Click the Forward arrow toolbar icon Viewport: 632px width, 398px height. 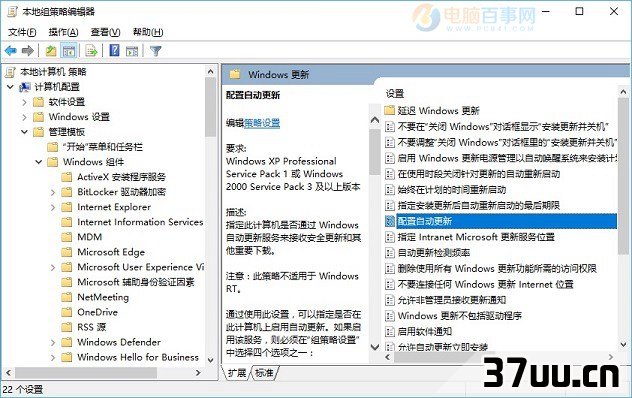[27, 51]
